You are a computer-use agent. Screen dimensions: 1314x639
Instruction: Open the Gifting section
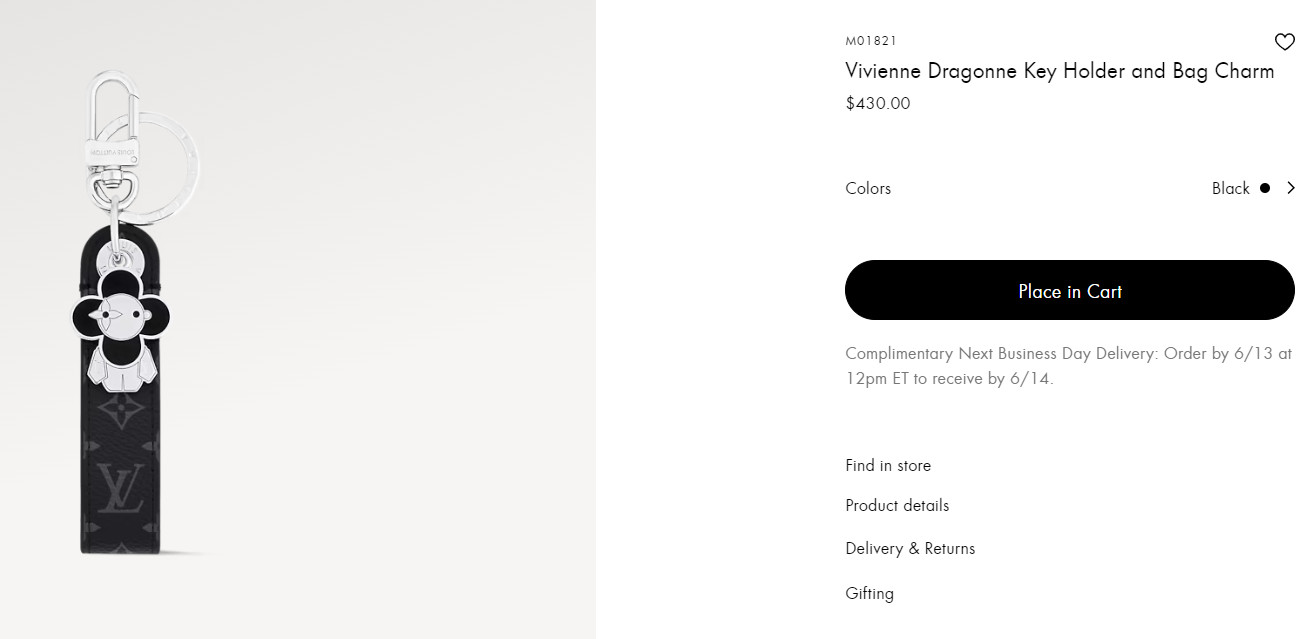pos(869,593)
